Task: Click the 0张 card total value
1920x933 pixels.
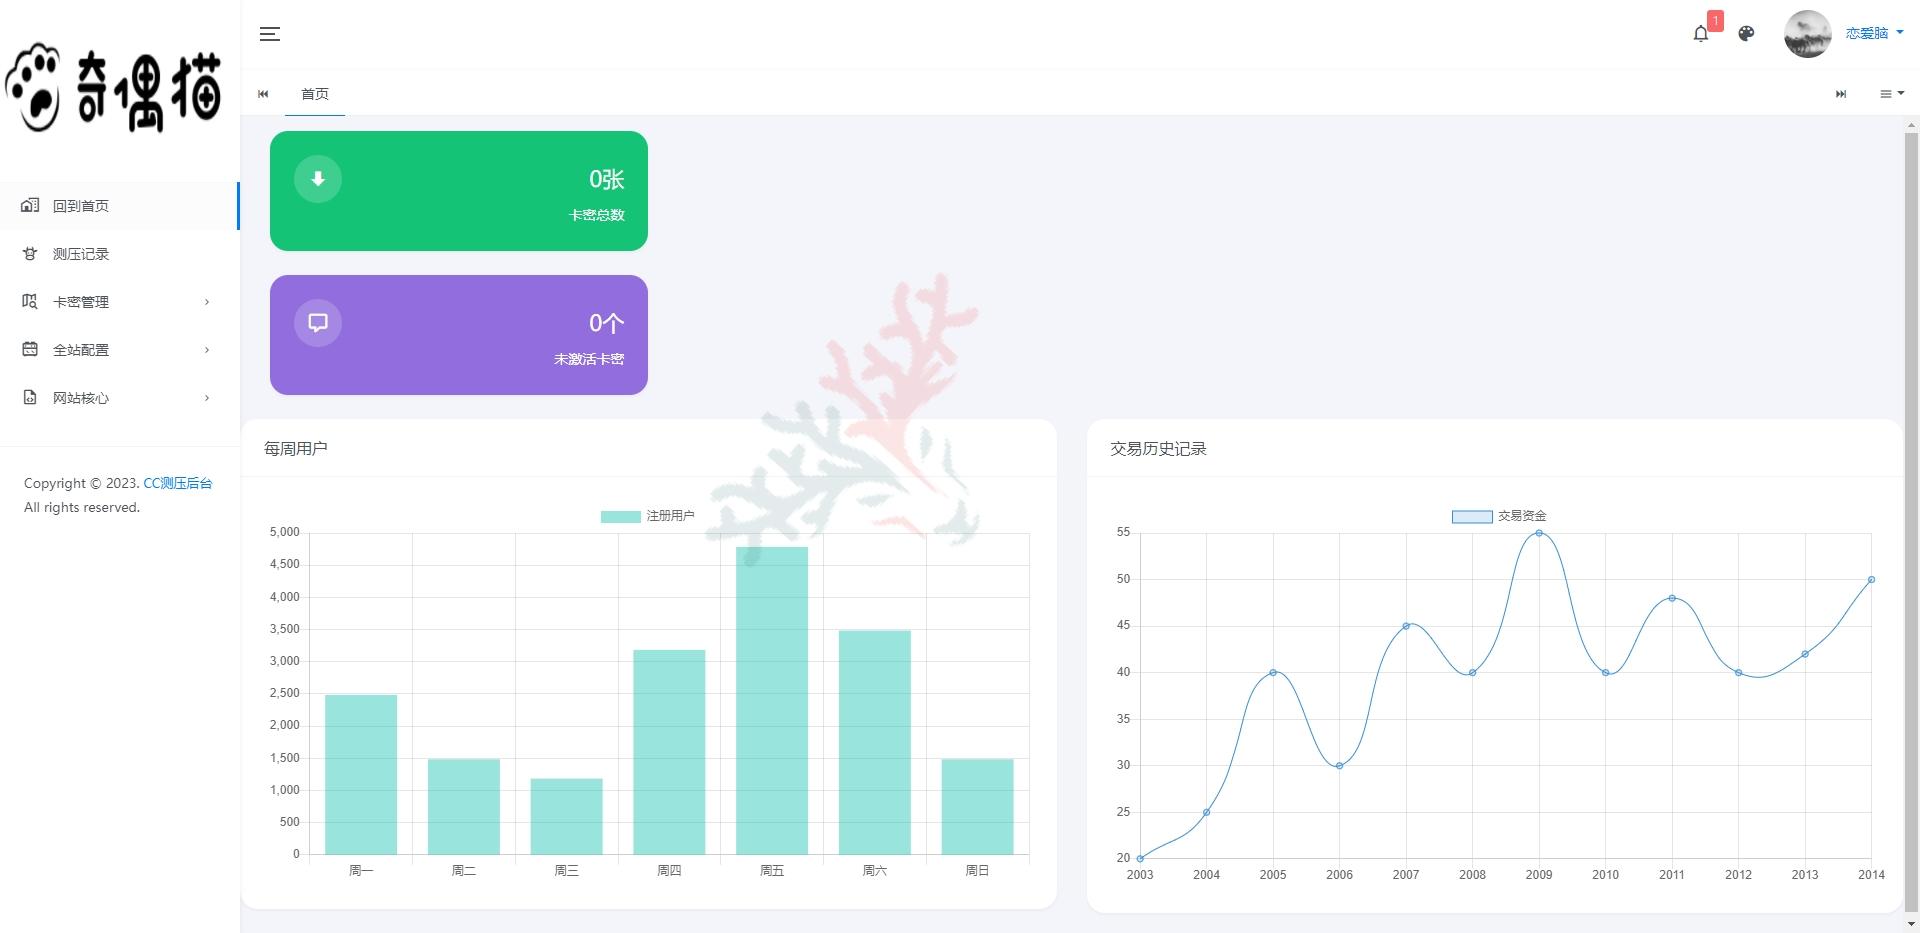Action: click(x=606, y=179)
